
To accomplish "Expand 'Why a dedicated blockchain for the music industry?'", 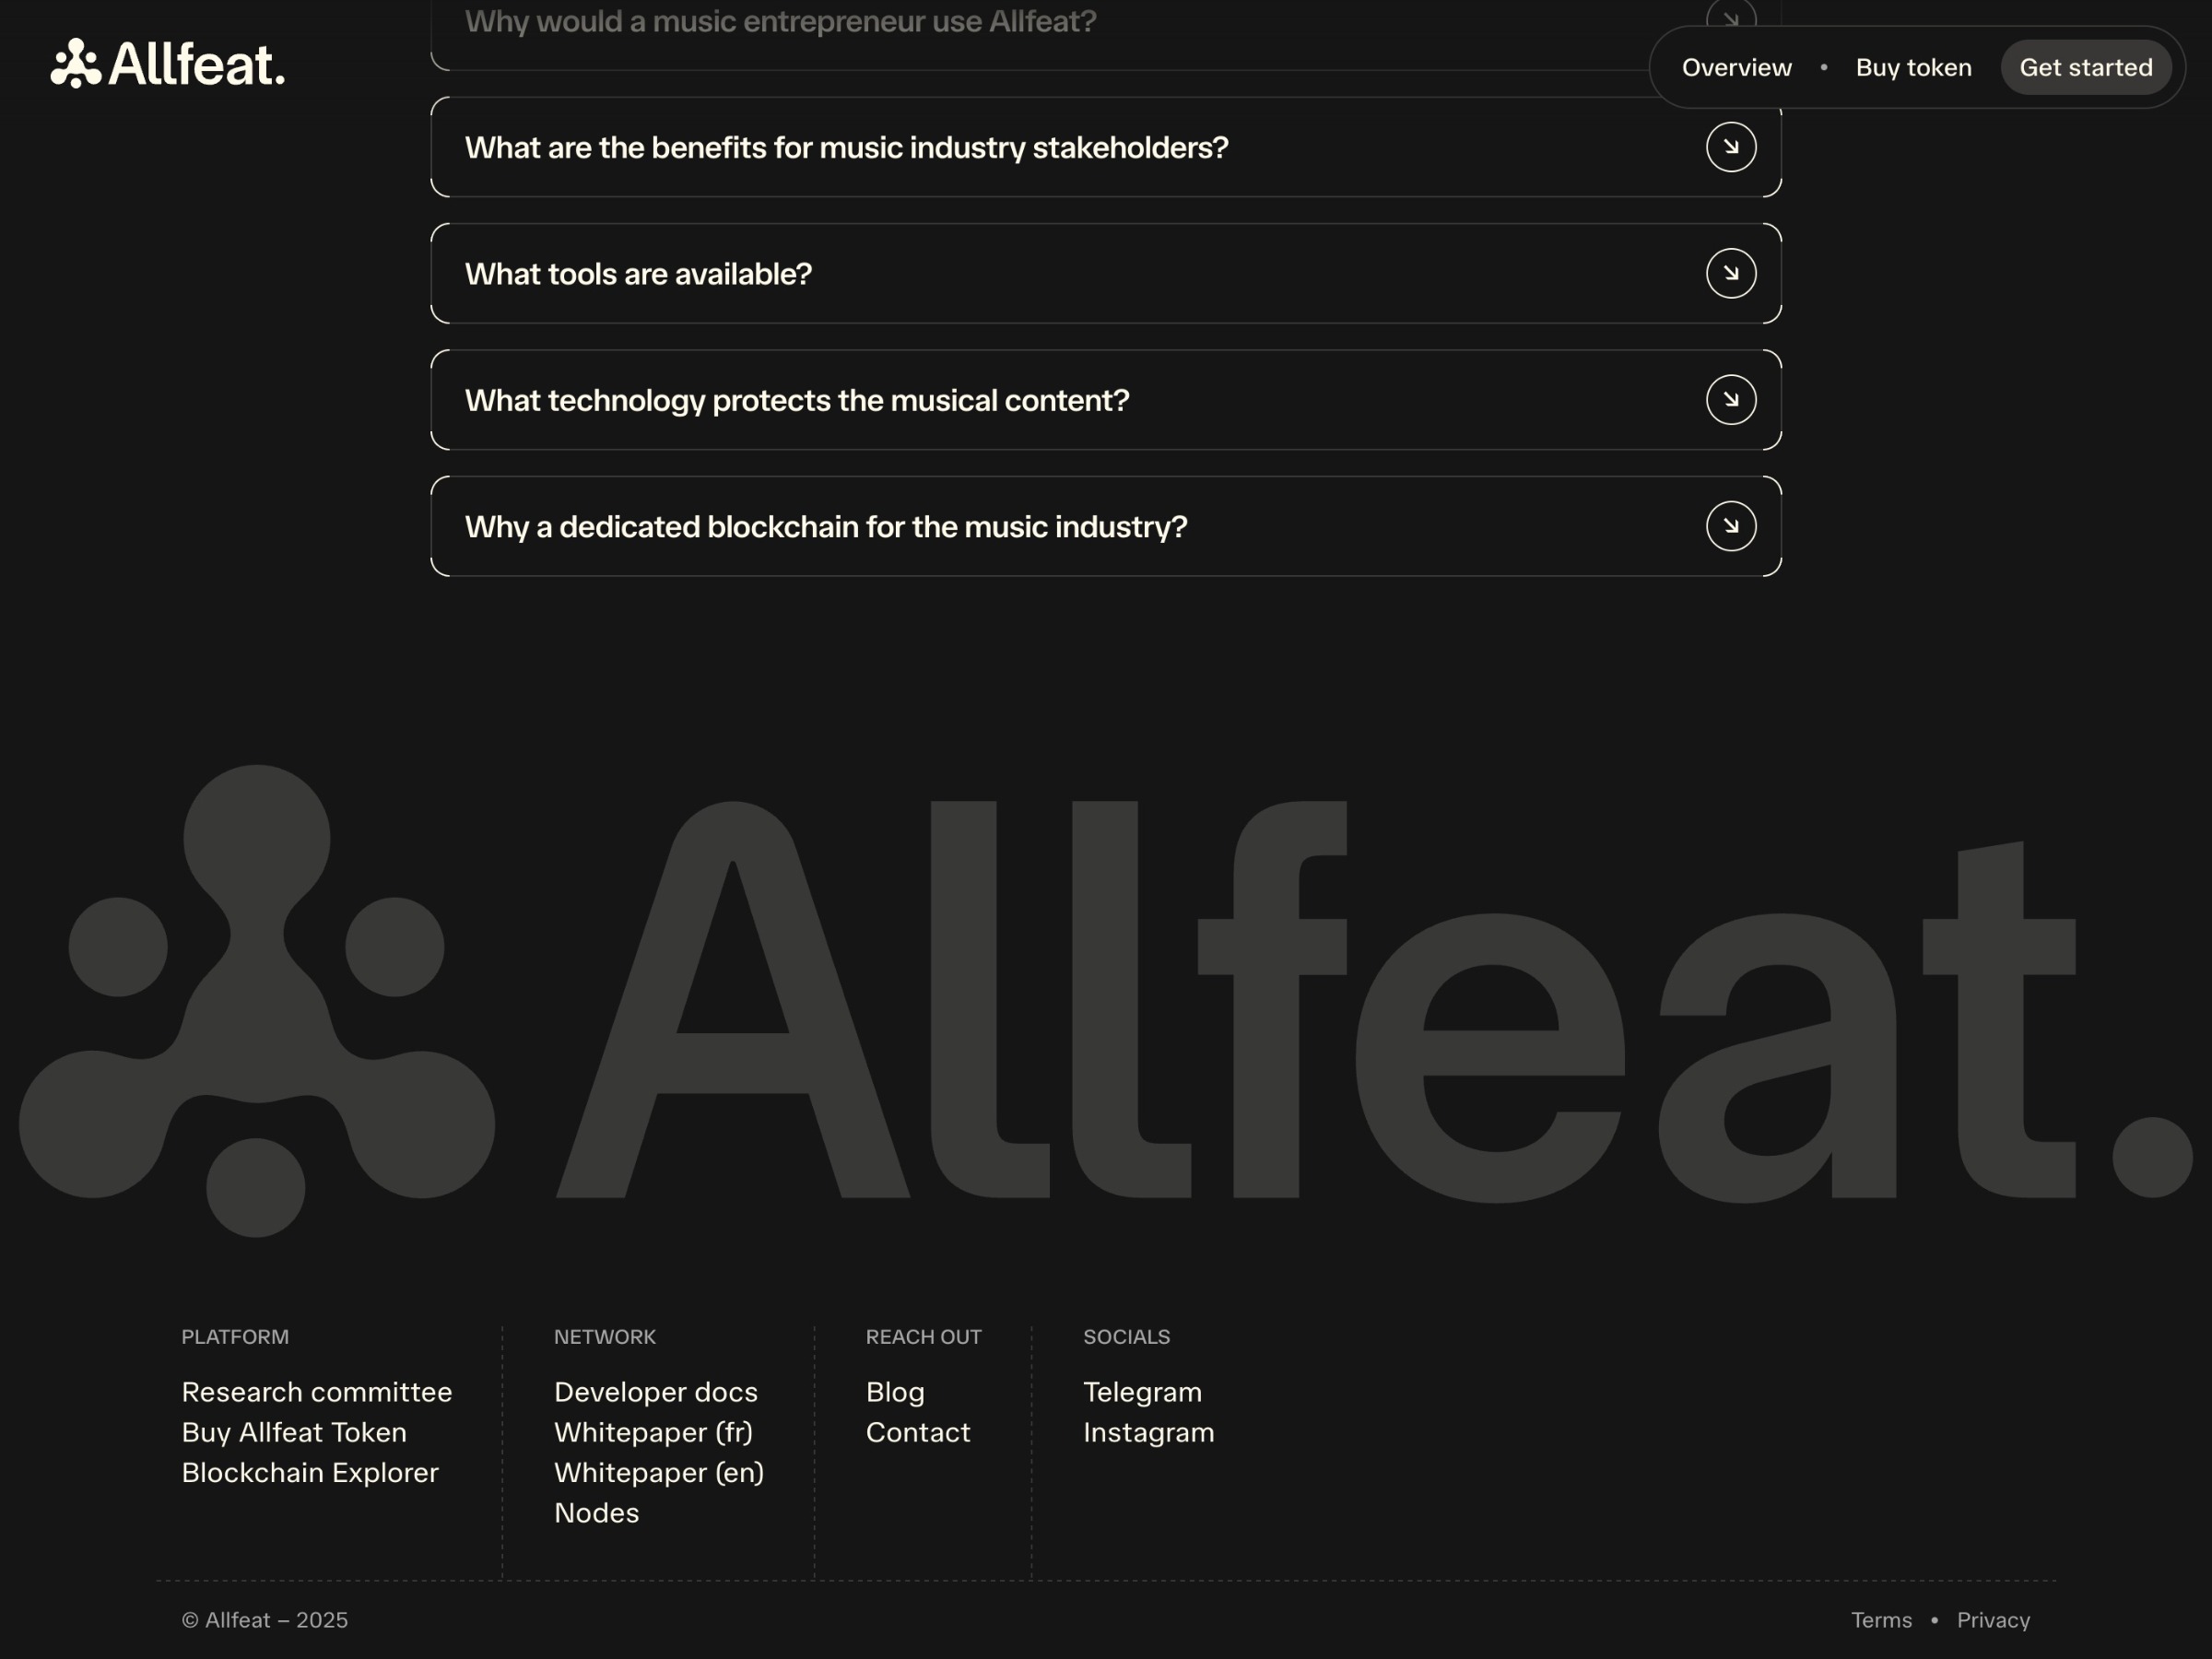I will (x=826, y=526).
